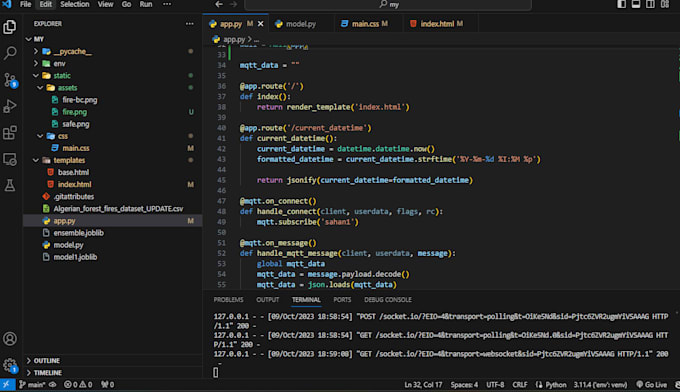The height and width of the screenshot is (392, 680).
Task: Open the Run menu
Action: [x=146, y=4]
